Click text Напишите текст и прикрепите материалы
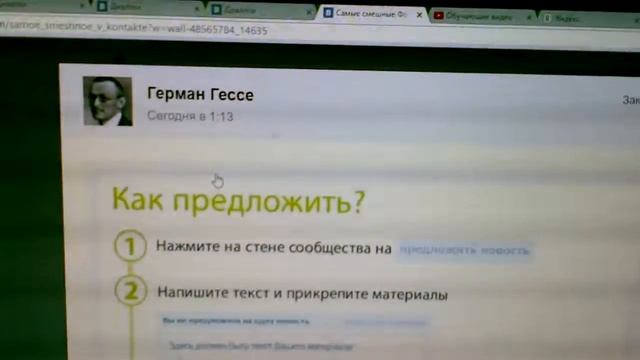Viewport: 640px width, 360px height. click(302, 293)
